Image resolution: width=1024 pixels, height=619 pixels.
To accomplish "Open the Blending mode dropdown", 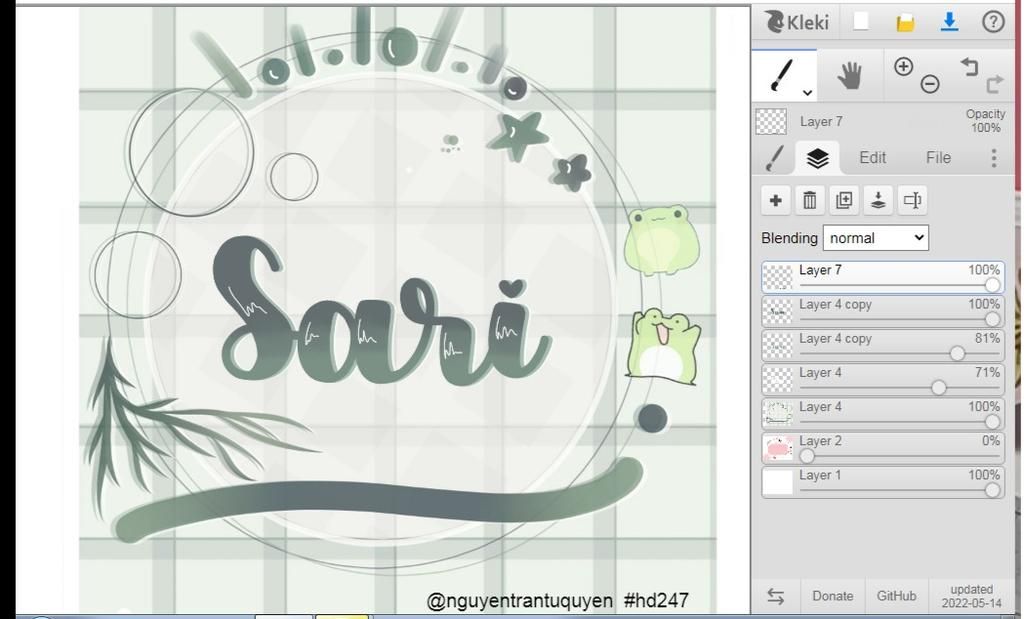I will tap(875, 238).
